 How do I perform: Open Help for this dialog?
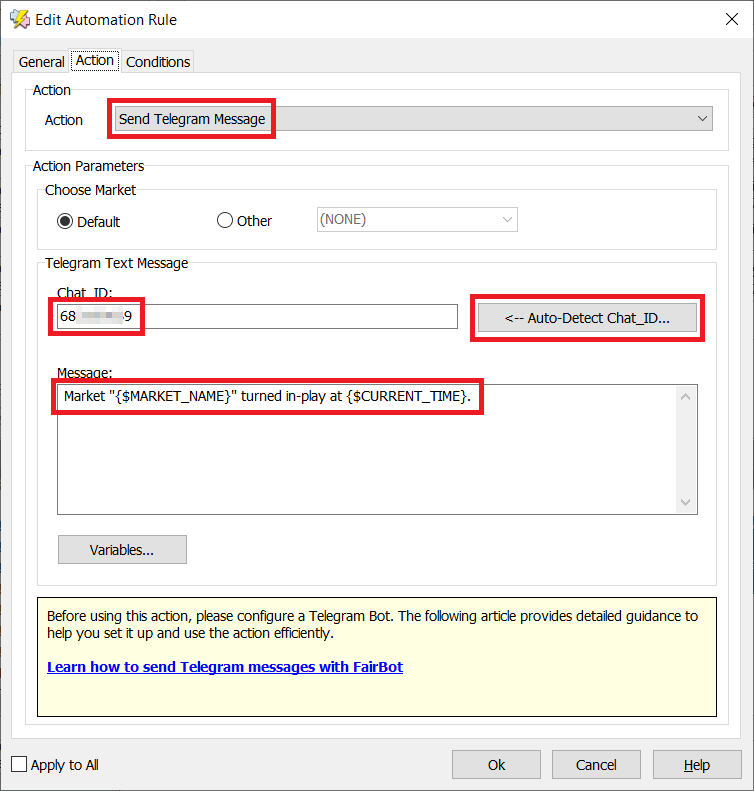coord(696,765)
